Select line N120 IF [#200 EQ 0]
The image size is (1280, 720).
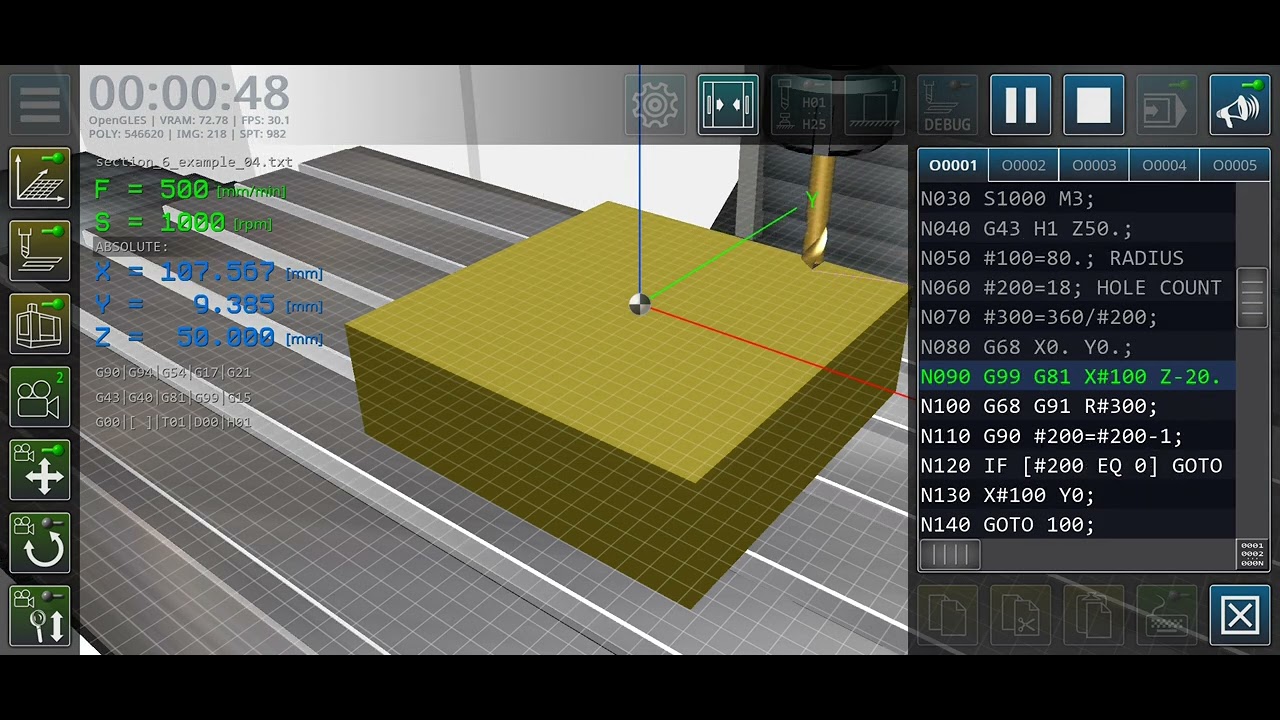1077,466
